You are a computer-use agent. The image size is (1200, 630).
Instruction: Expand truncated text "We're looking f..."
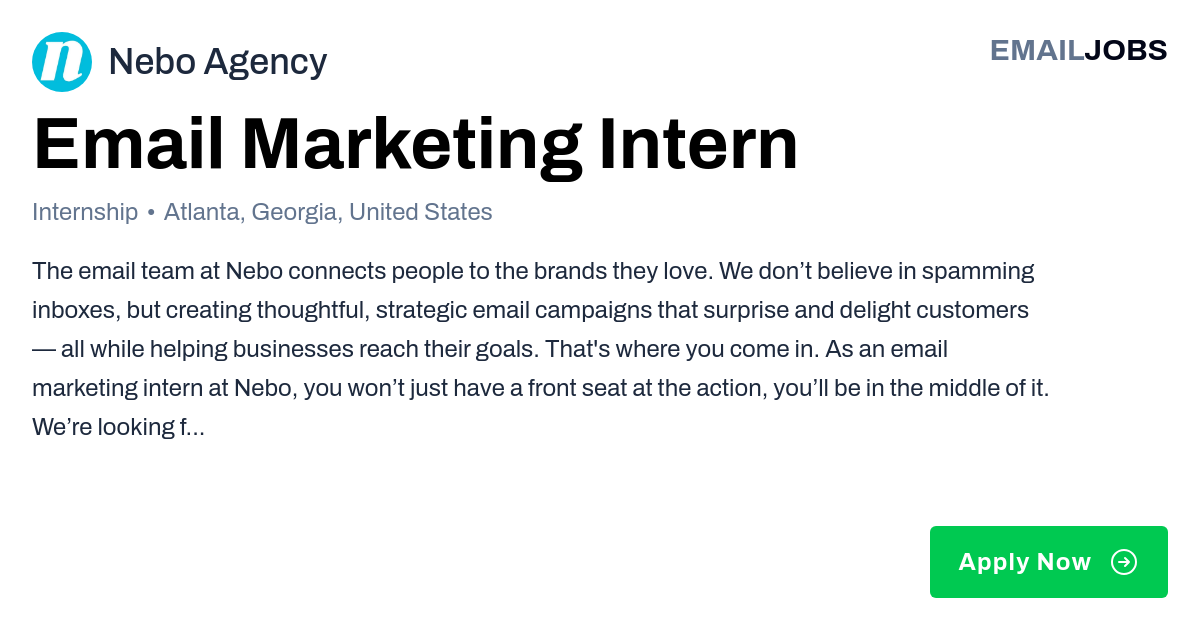click(x=118, y=427)
